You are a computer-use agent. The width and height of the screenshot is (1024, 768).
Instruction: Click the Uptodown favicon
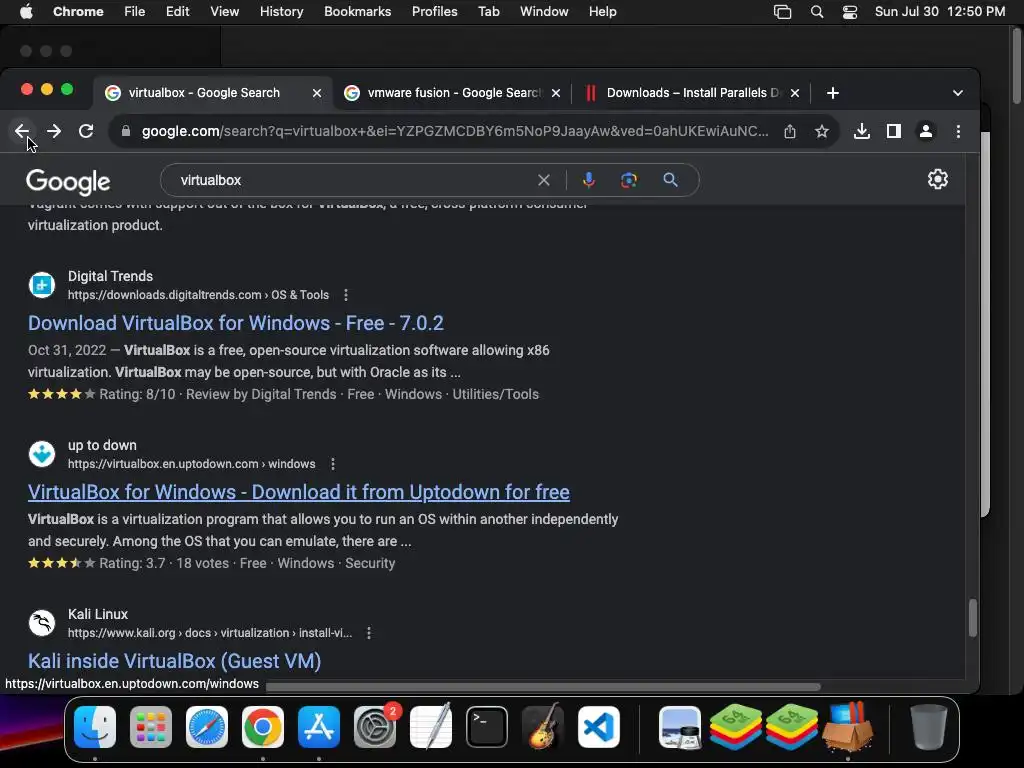coord(42,454)
